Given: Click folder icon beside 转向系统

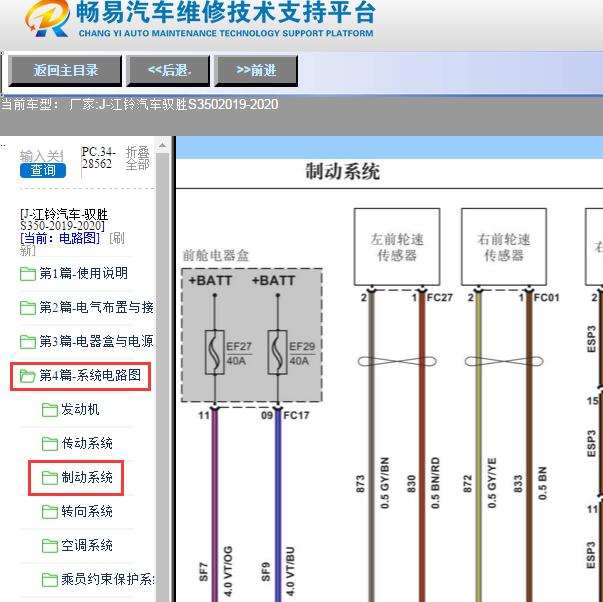Looking at the screenshot, I should tap(50, 512).
